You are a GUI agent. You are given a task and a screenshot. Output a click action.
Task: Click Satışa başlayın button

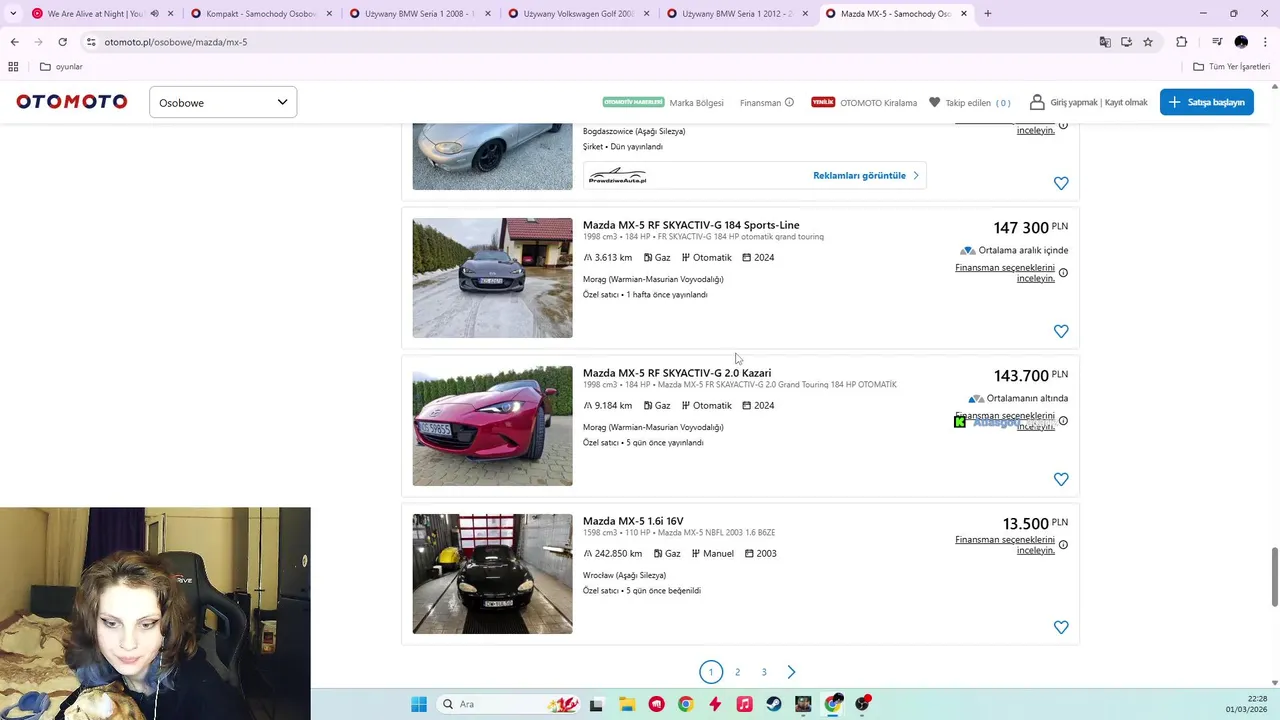pos(1206,102)
